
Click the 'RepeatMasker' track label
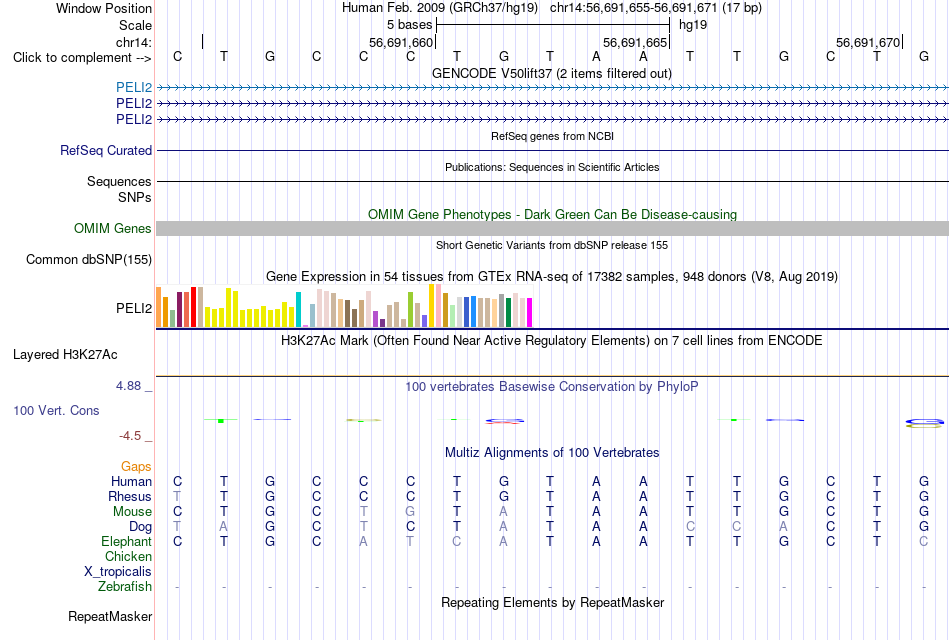coord(110,617)
